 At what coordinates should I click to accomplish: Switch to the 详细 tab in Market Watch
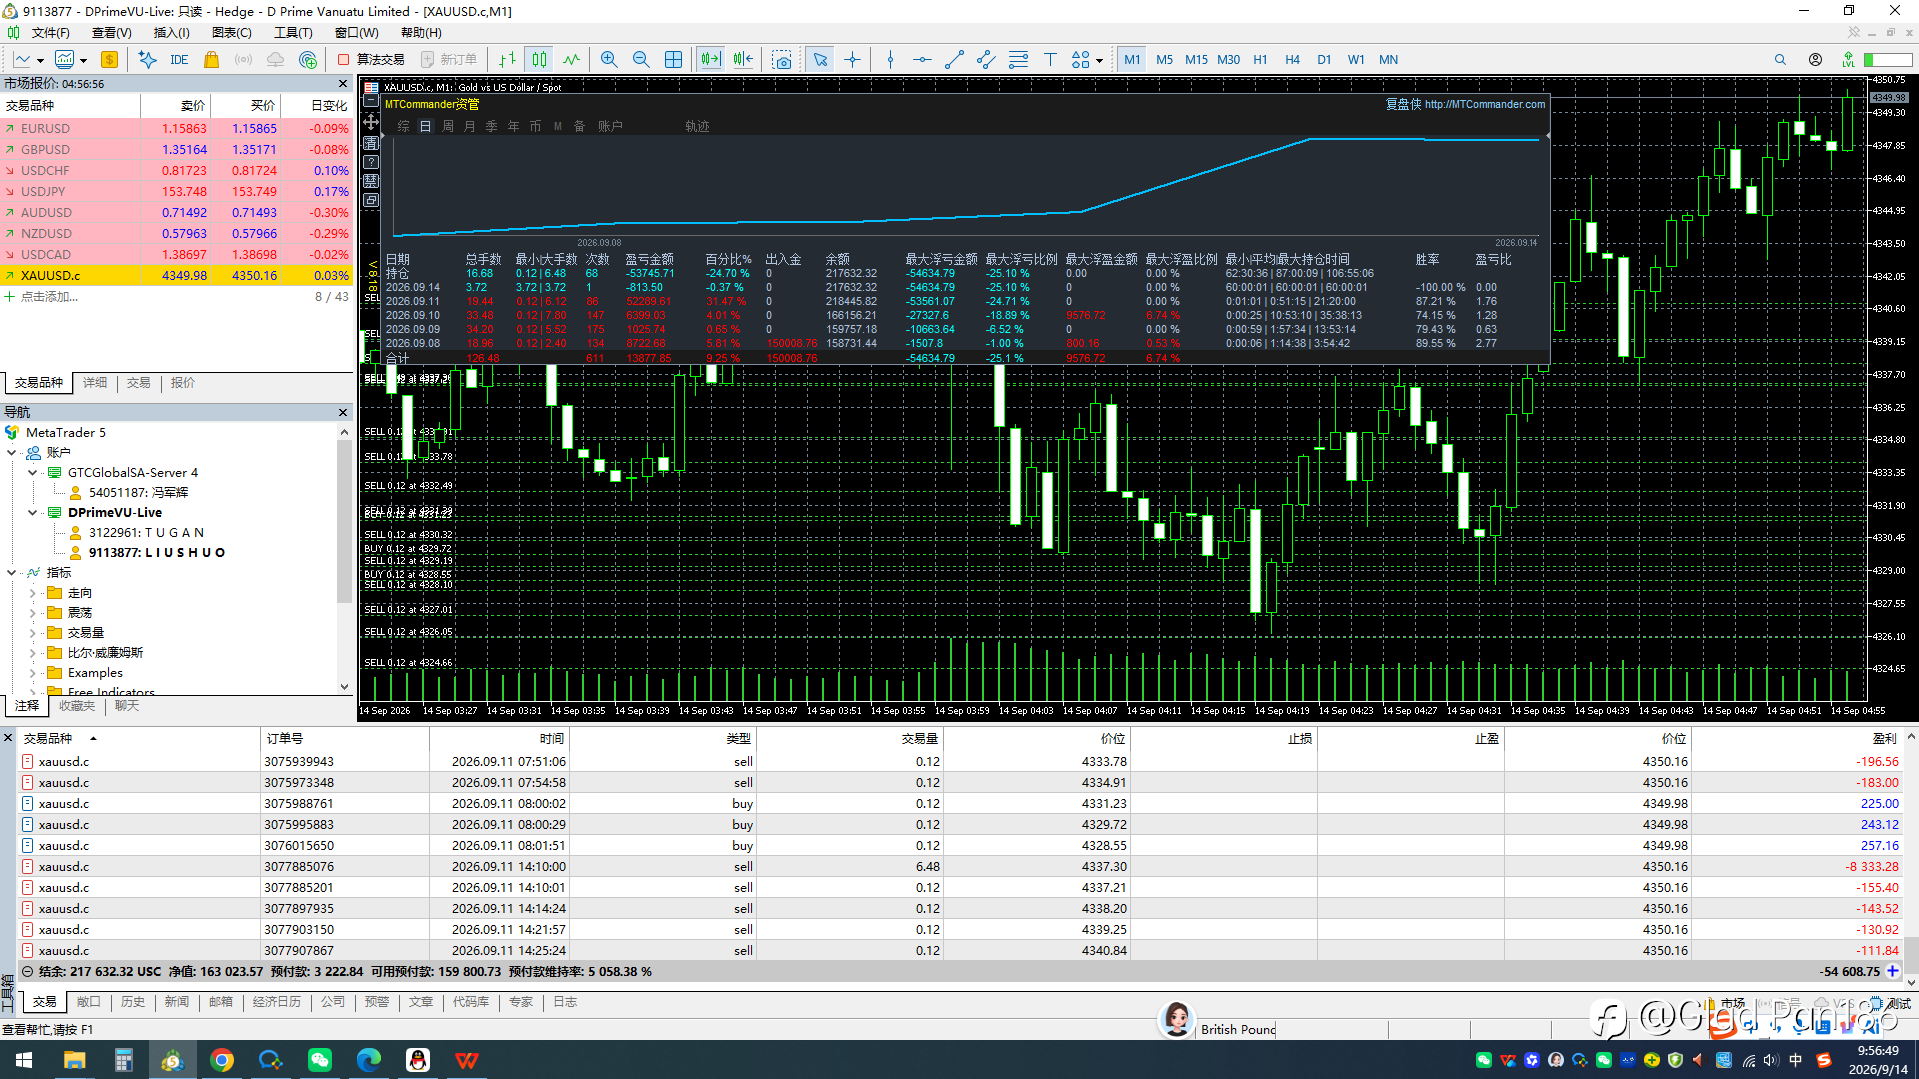pyautogui.click(x=95, y=383)
